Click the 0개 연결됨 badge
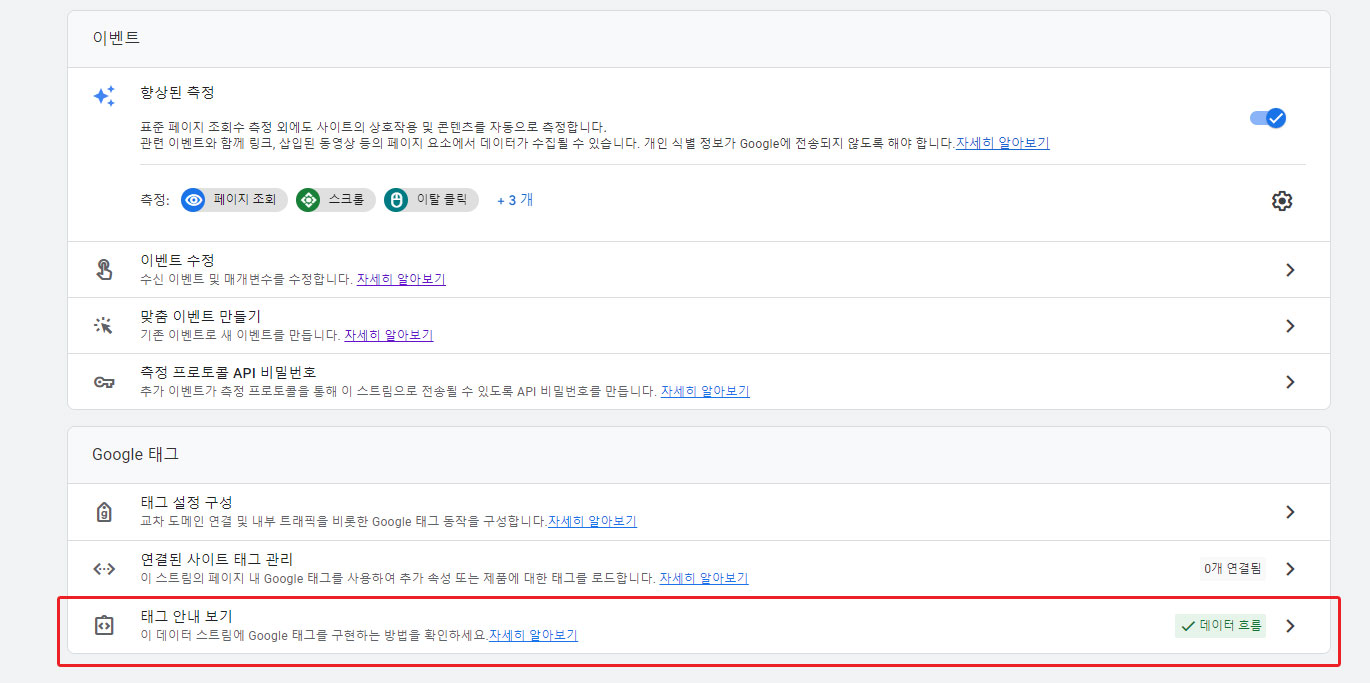The width and height of the screenshot is (1370, 683). tap(1233, 569)
